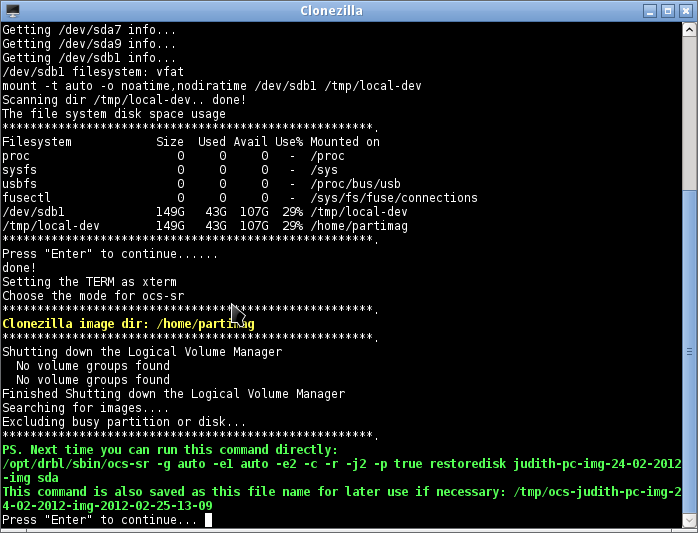Click the final 'Press "Enter" to continue...' prompt
This screenshot has height=533, width=698.
100,520
